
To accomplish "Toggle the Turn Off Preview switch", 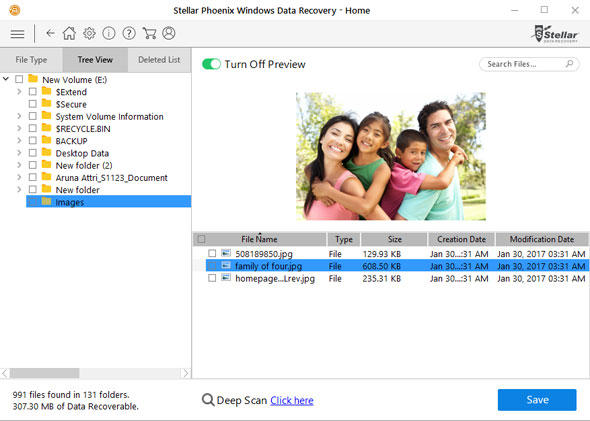I will [x=211, y=64].
